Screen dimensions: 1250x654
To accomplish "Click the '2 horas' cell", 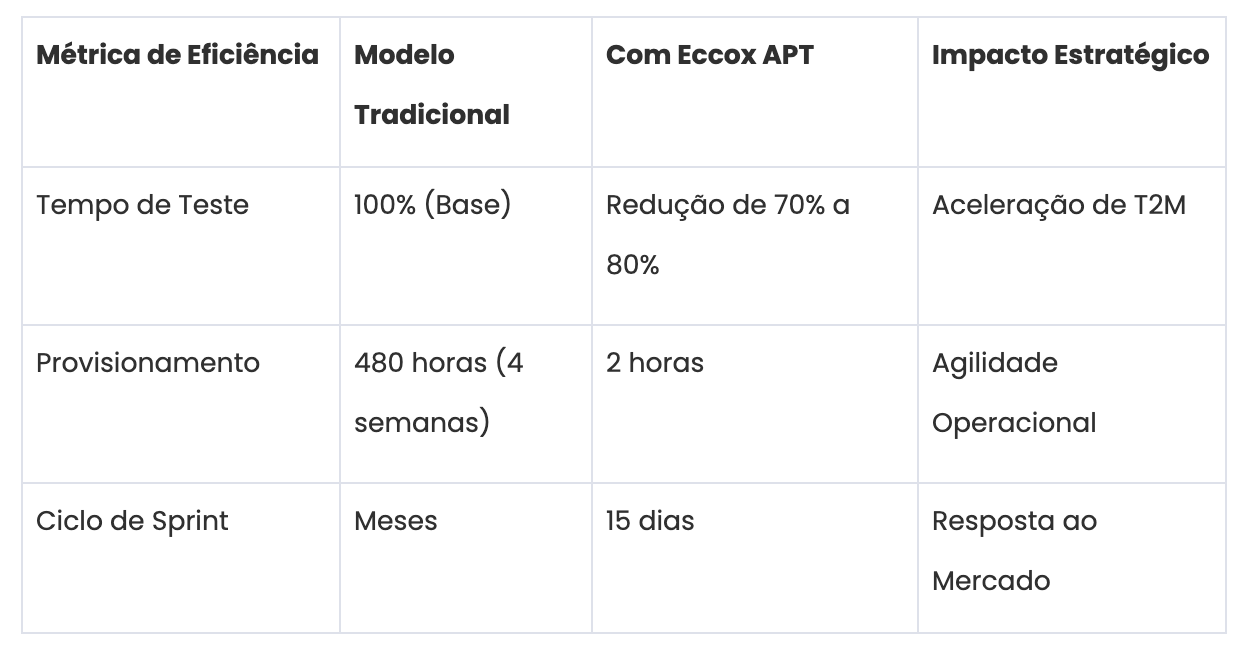I will (654, 363).
